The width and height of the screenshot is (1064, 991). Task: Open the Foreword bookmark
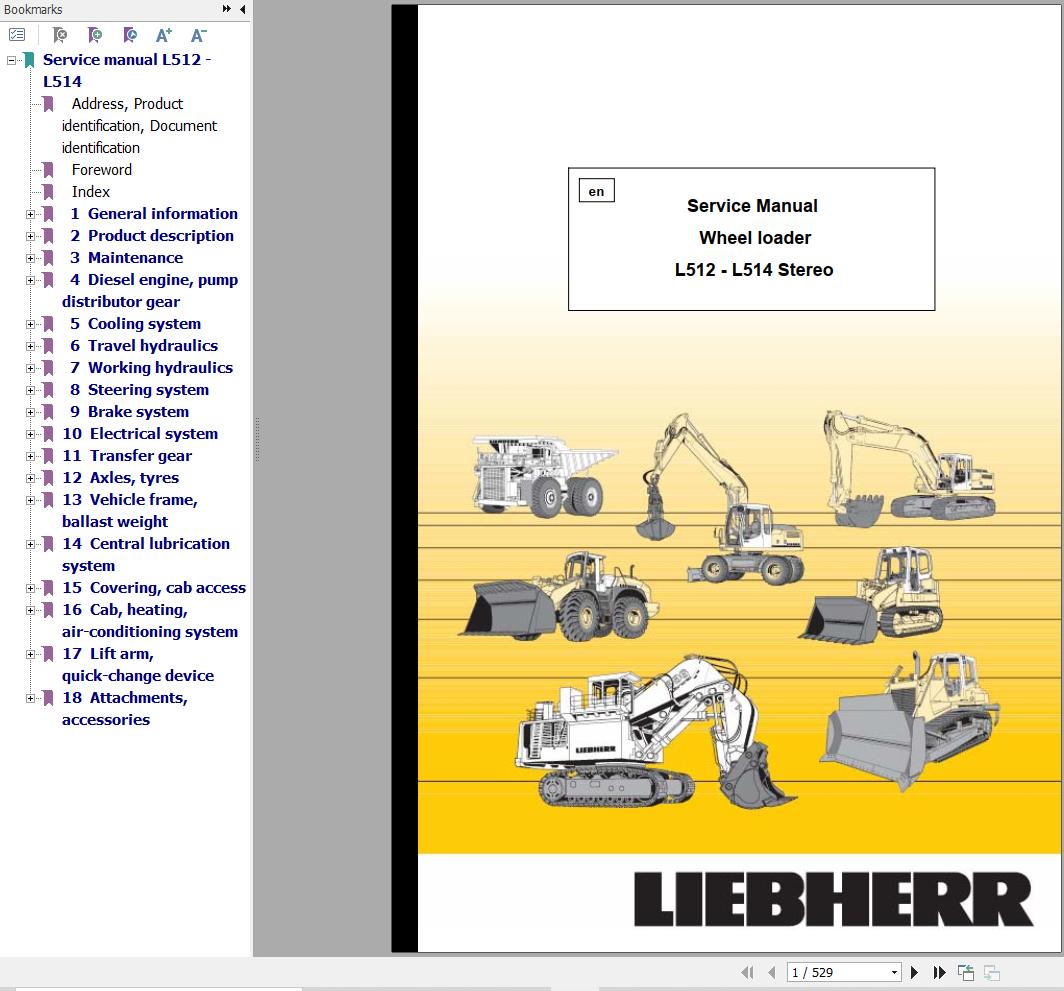click(x=102, y=170)
